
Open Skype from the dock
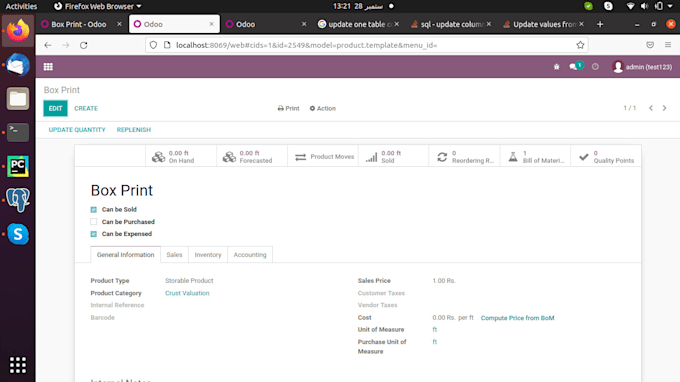(x=18, y=234)
